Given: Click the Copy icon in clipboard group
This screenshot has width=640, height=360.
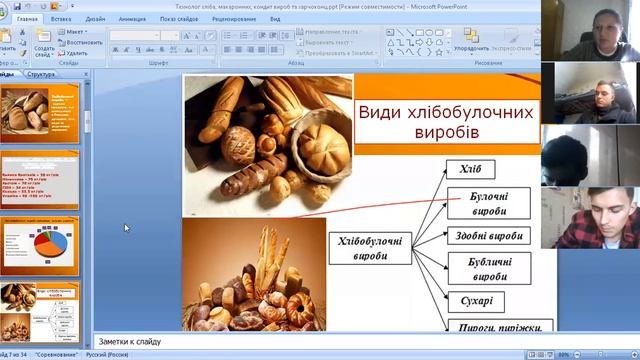Looking at the screenshot, I should coord(22,42).
